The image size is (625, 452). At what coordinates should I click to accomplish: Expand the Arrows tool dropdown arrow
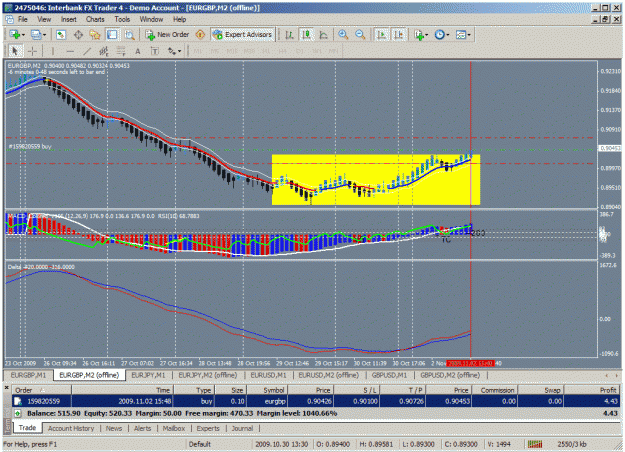(180, 51)
